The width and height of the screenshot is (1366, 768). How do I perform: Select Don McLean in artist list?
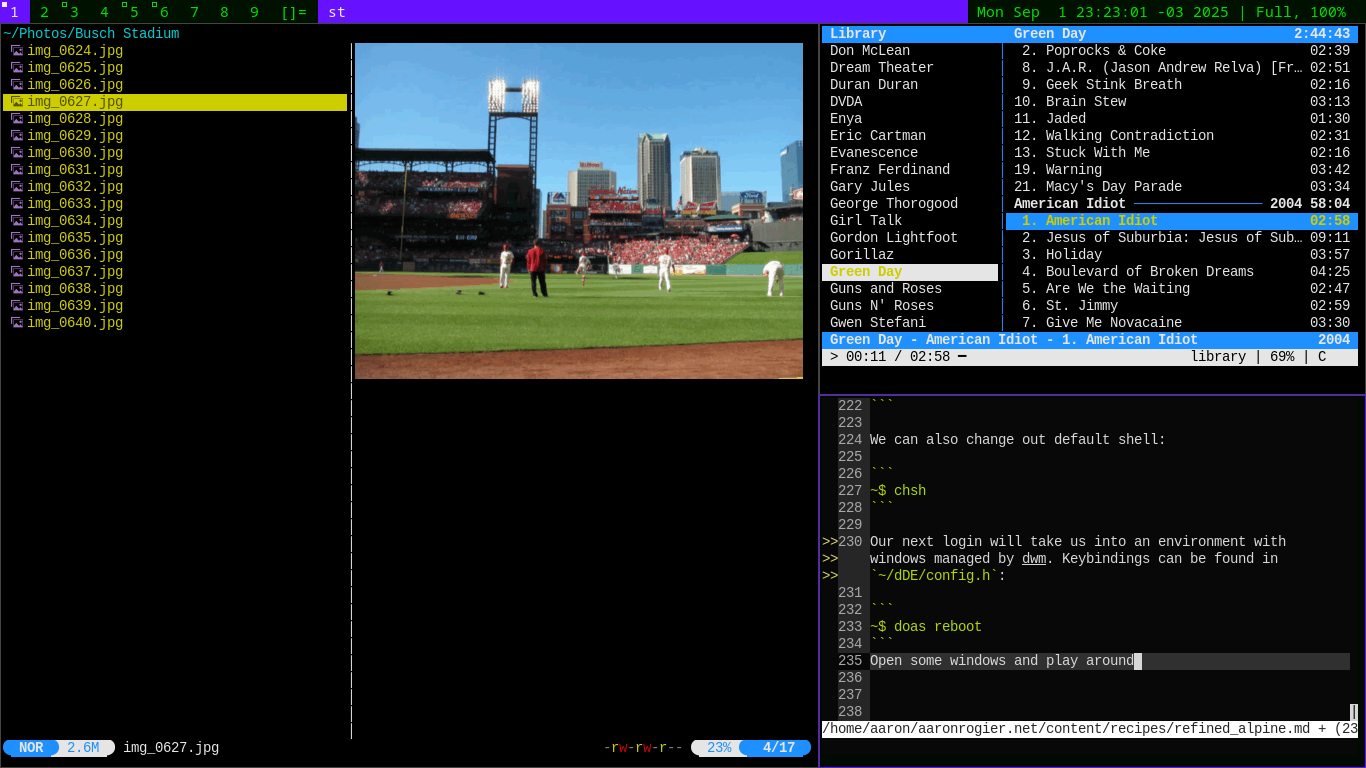[x=870, y=51]
